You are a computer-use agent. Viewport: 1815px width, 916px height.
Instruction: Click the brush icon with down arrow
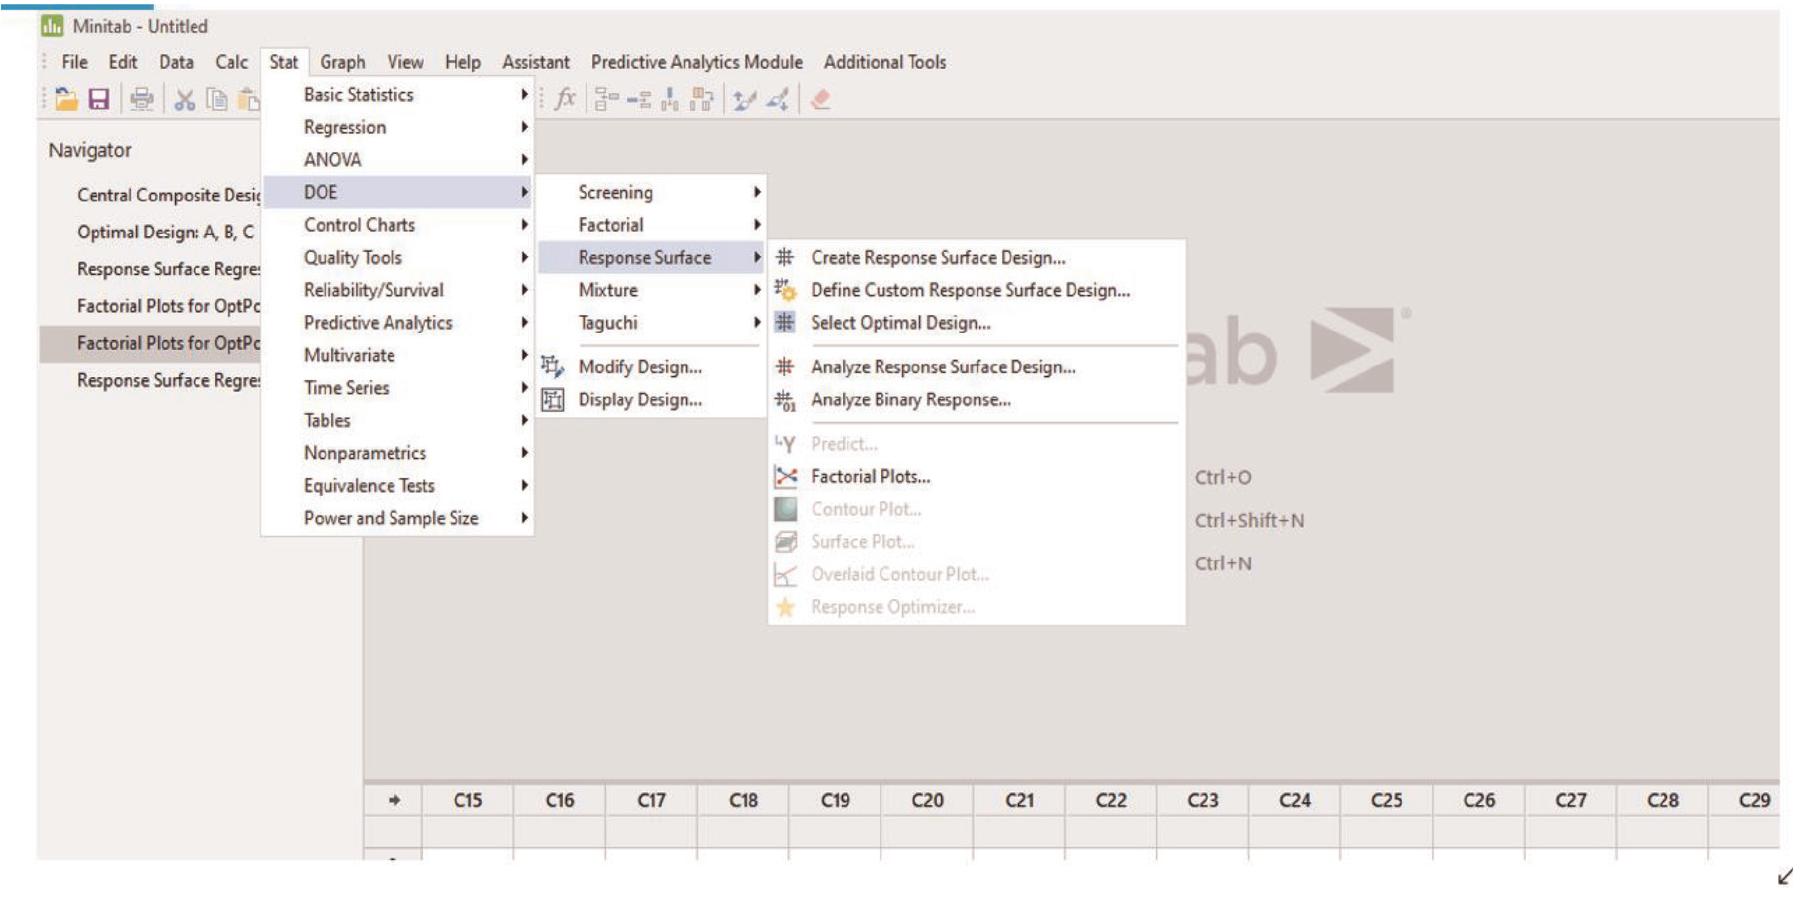coord(777,99)
